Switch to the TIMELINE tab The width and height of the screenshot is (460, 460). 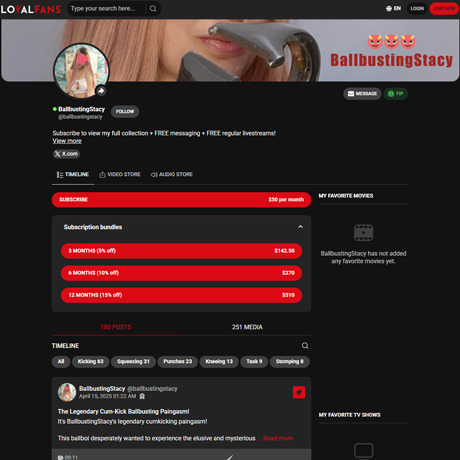tap(73, 174)
